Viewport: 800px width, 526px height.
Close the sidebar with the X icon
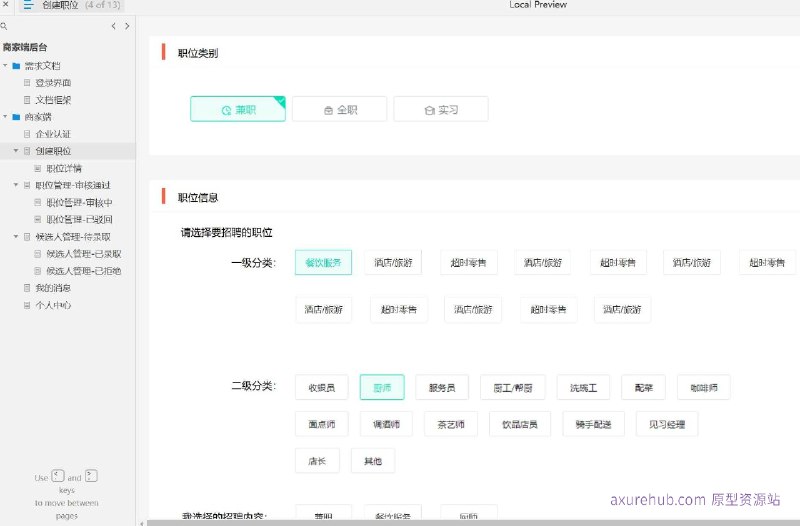(x=6, y=5)
